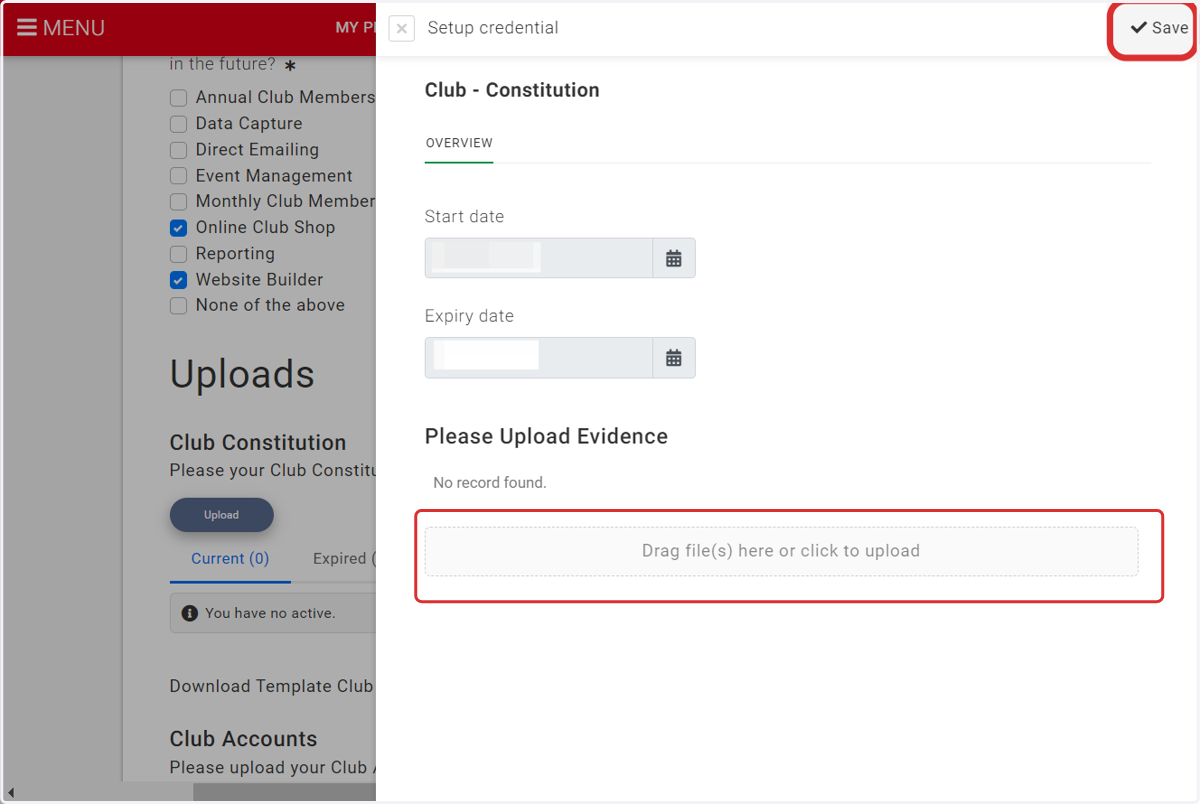The image size is (1200, 804).
Task: Click the Club - Constitution heading
Action: point(512,90)
